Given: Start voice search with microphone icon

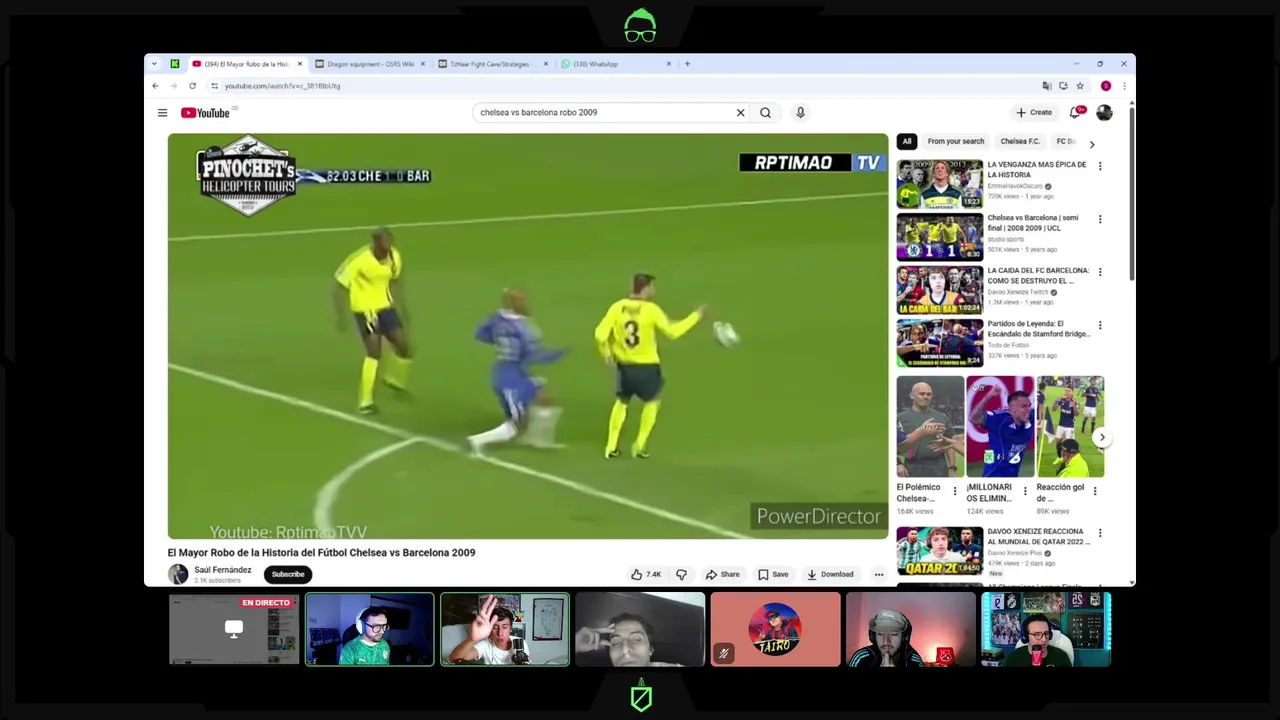Looking at the screenshot, I should click(x=800, y=113).
